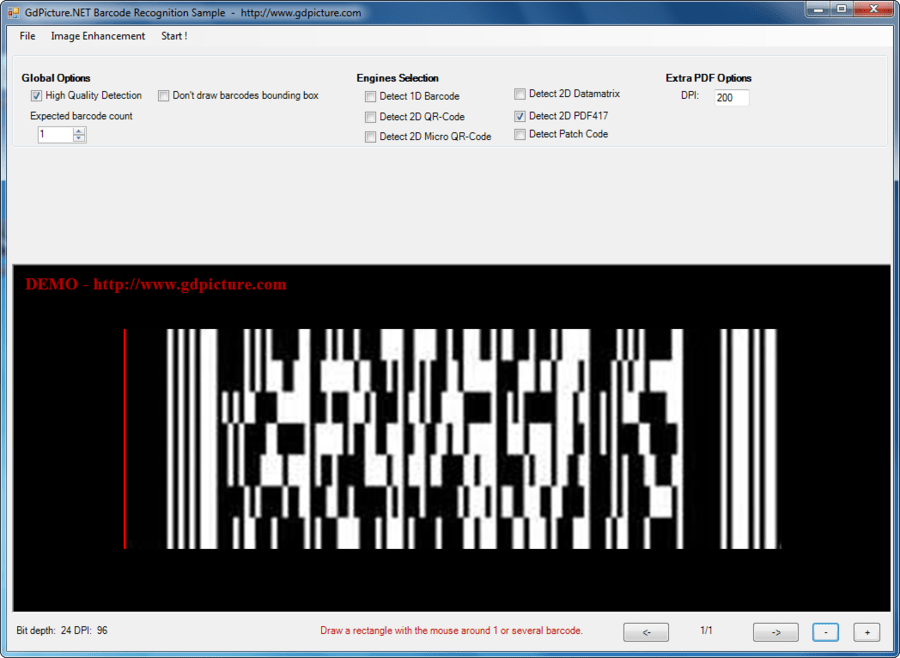Click the expected barcode count field

(x=56, y=134)
